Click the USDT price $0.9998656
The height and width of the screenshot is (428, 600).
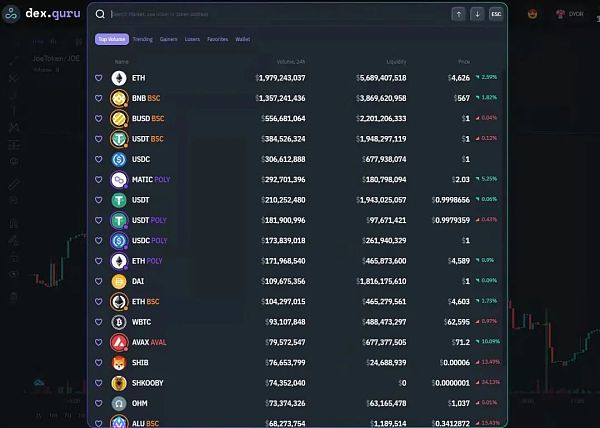[451, 200]
